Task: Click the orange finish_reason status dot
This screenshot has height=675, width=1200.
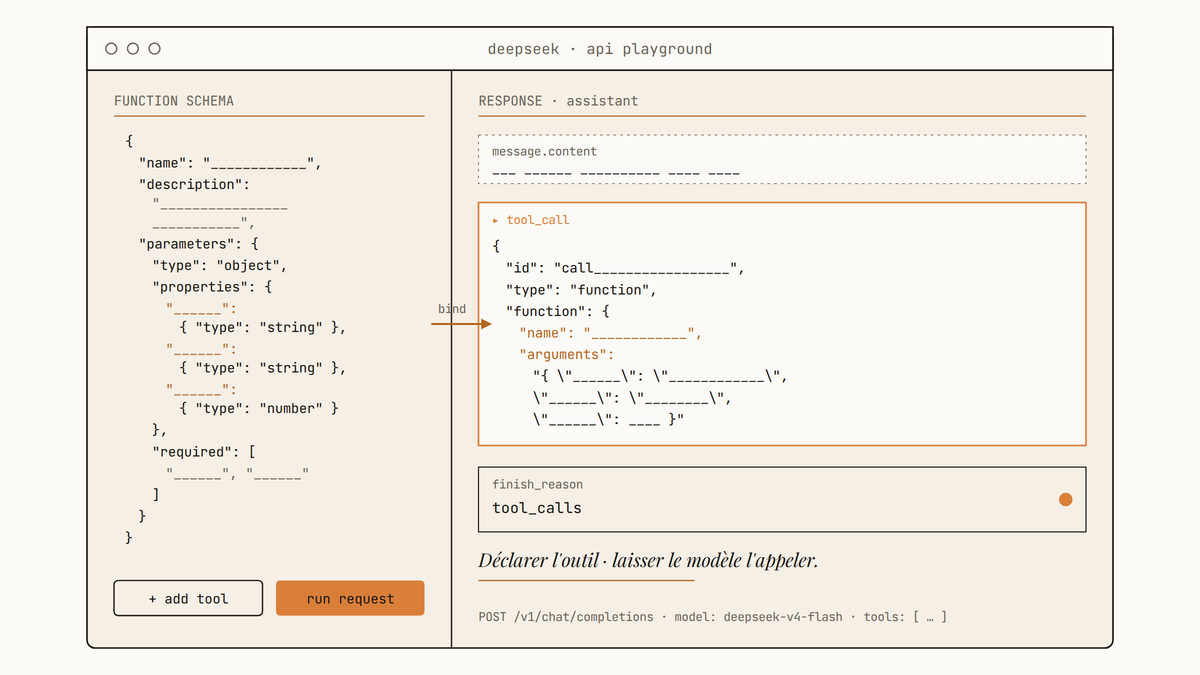Action: [x=1065, y=499]
